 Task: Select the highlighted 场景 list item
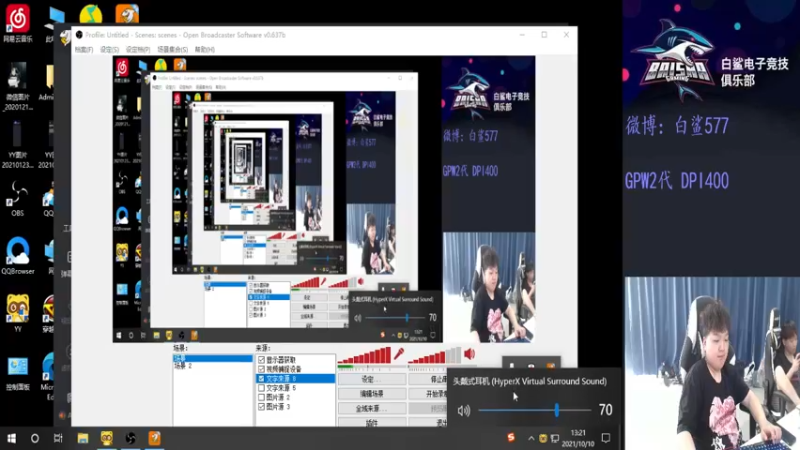(213, 358)
